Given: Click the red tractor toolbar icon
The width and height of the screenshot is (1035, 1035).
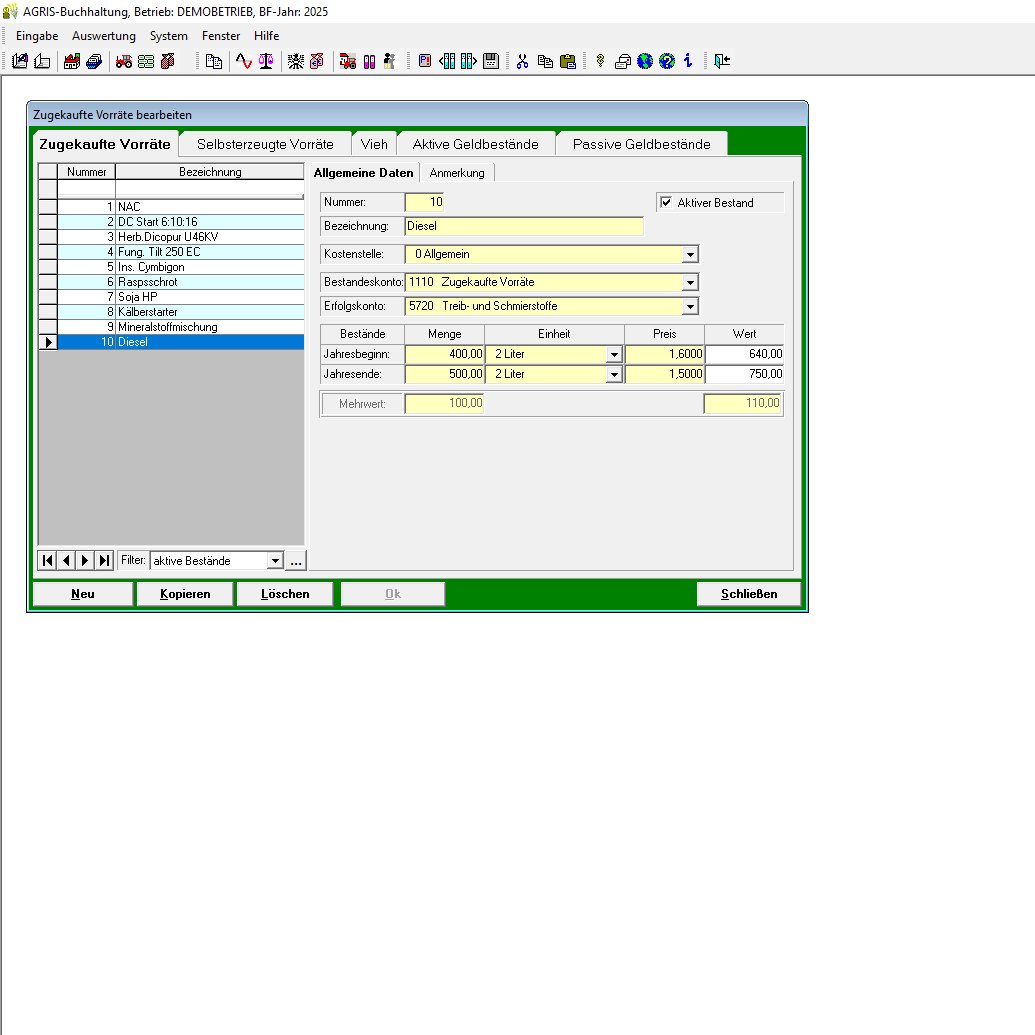Looking at the screenshot, I should (x=124, y=61).
